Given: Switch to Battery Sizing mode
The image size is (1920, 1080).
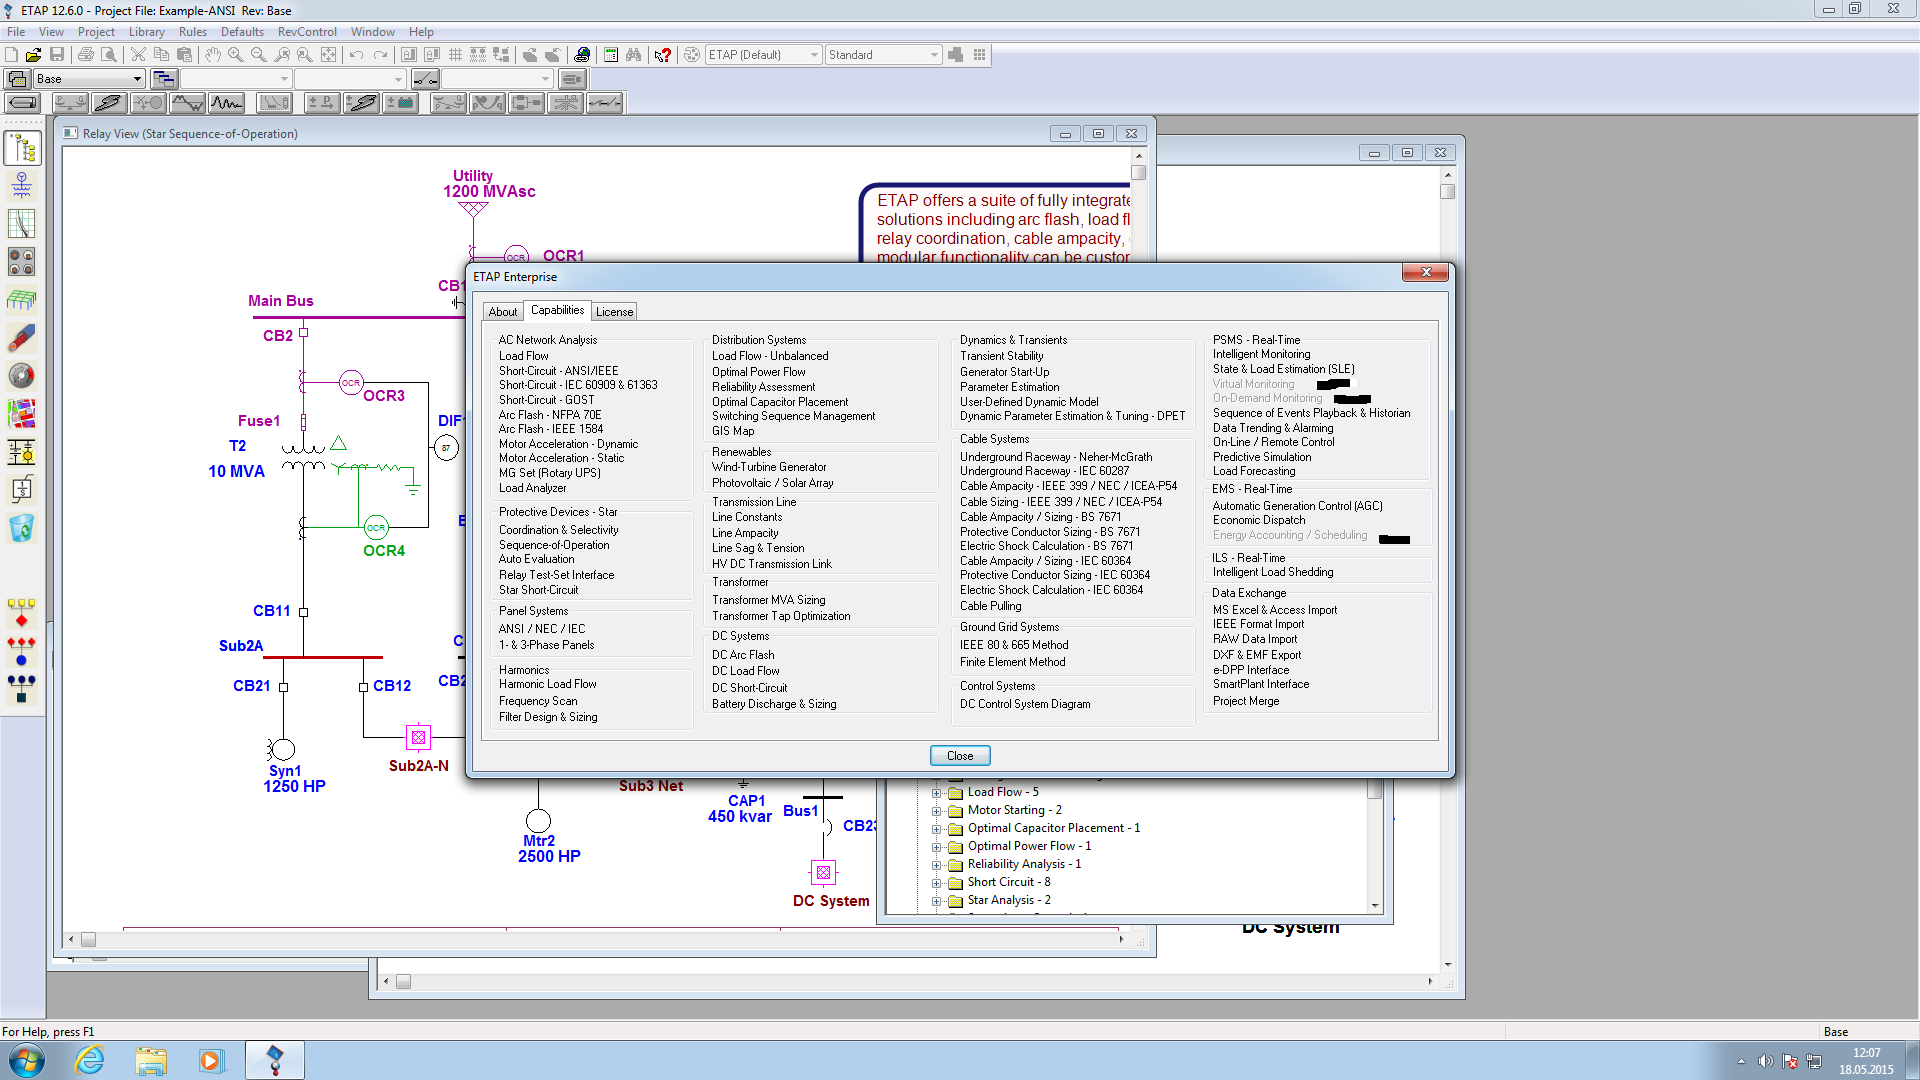Looking at the screenshot, I should point(400,102).
